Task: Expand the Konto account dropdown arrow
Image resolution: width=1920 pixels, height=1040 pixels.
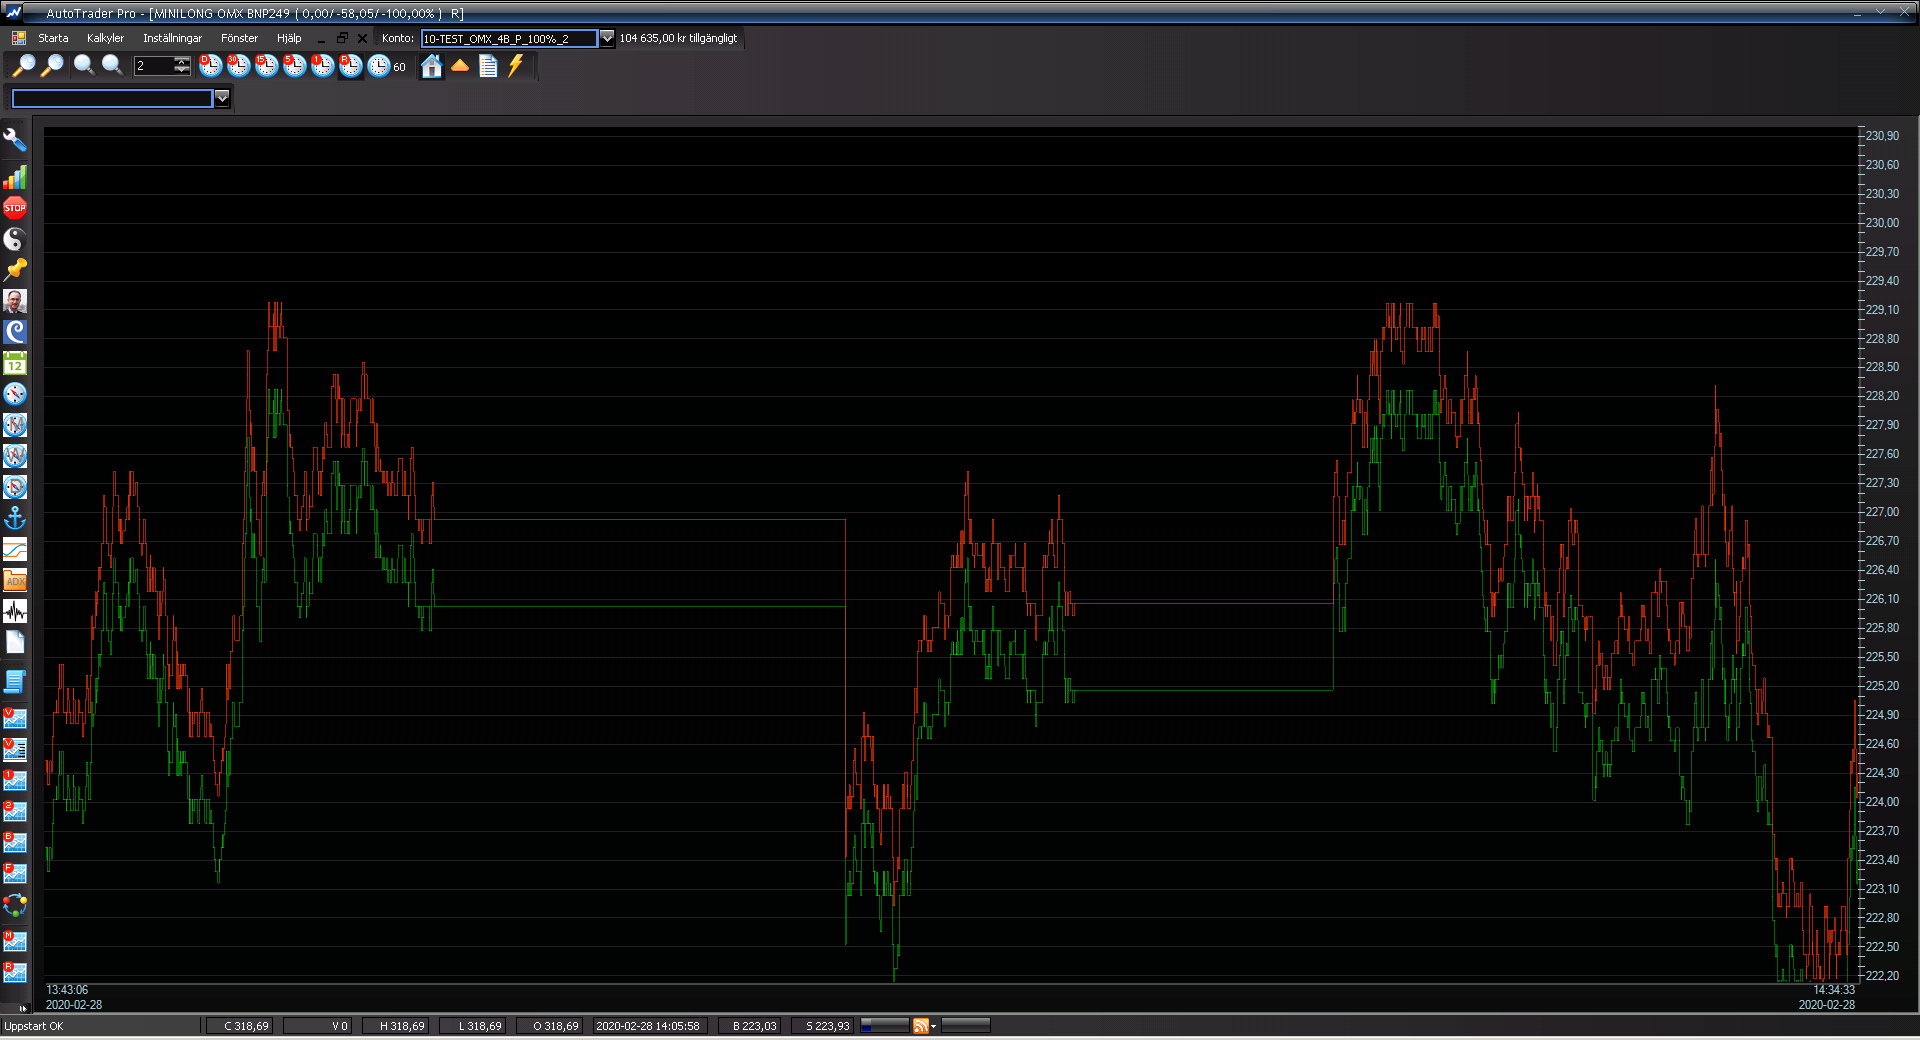Action: 607,38
